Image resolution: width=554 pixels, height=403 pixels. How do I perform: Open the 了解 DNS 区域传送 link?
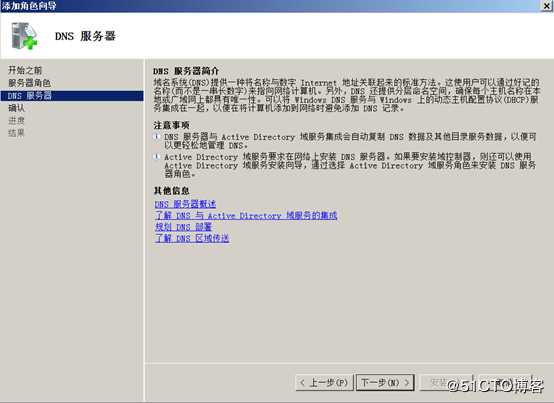click(192, 238)
